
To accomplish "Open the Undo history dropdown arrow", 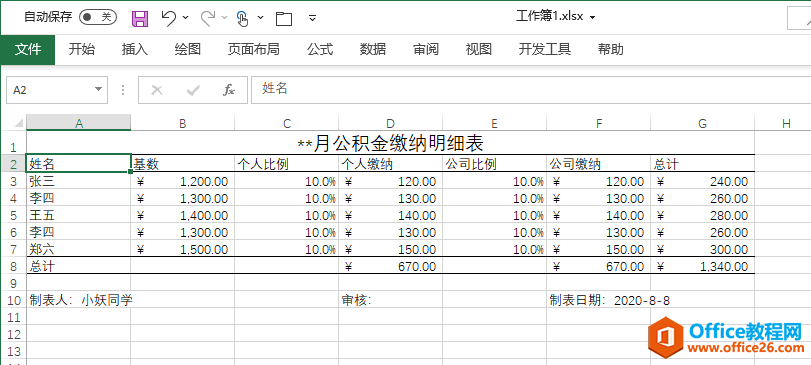I will pos(186,18).
